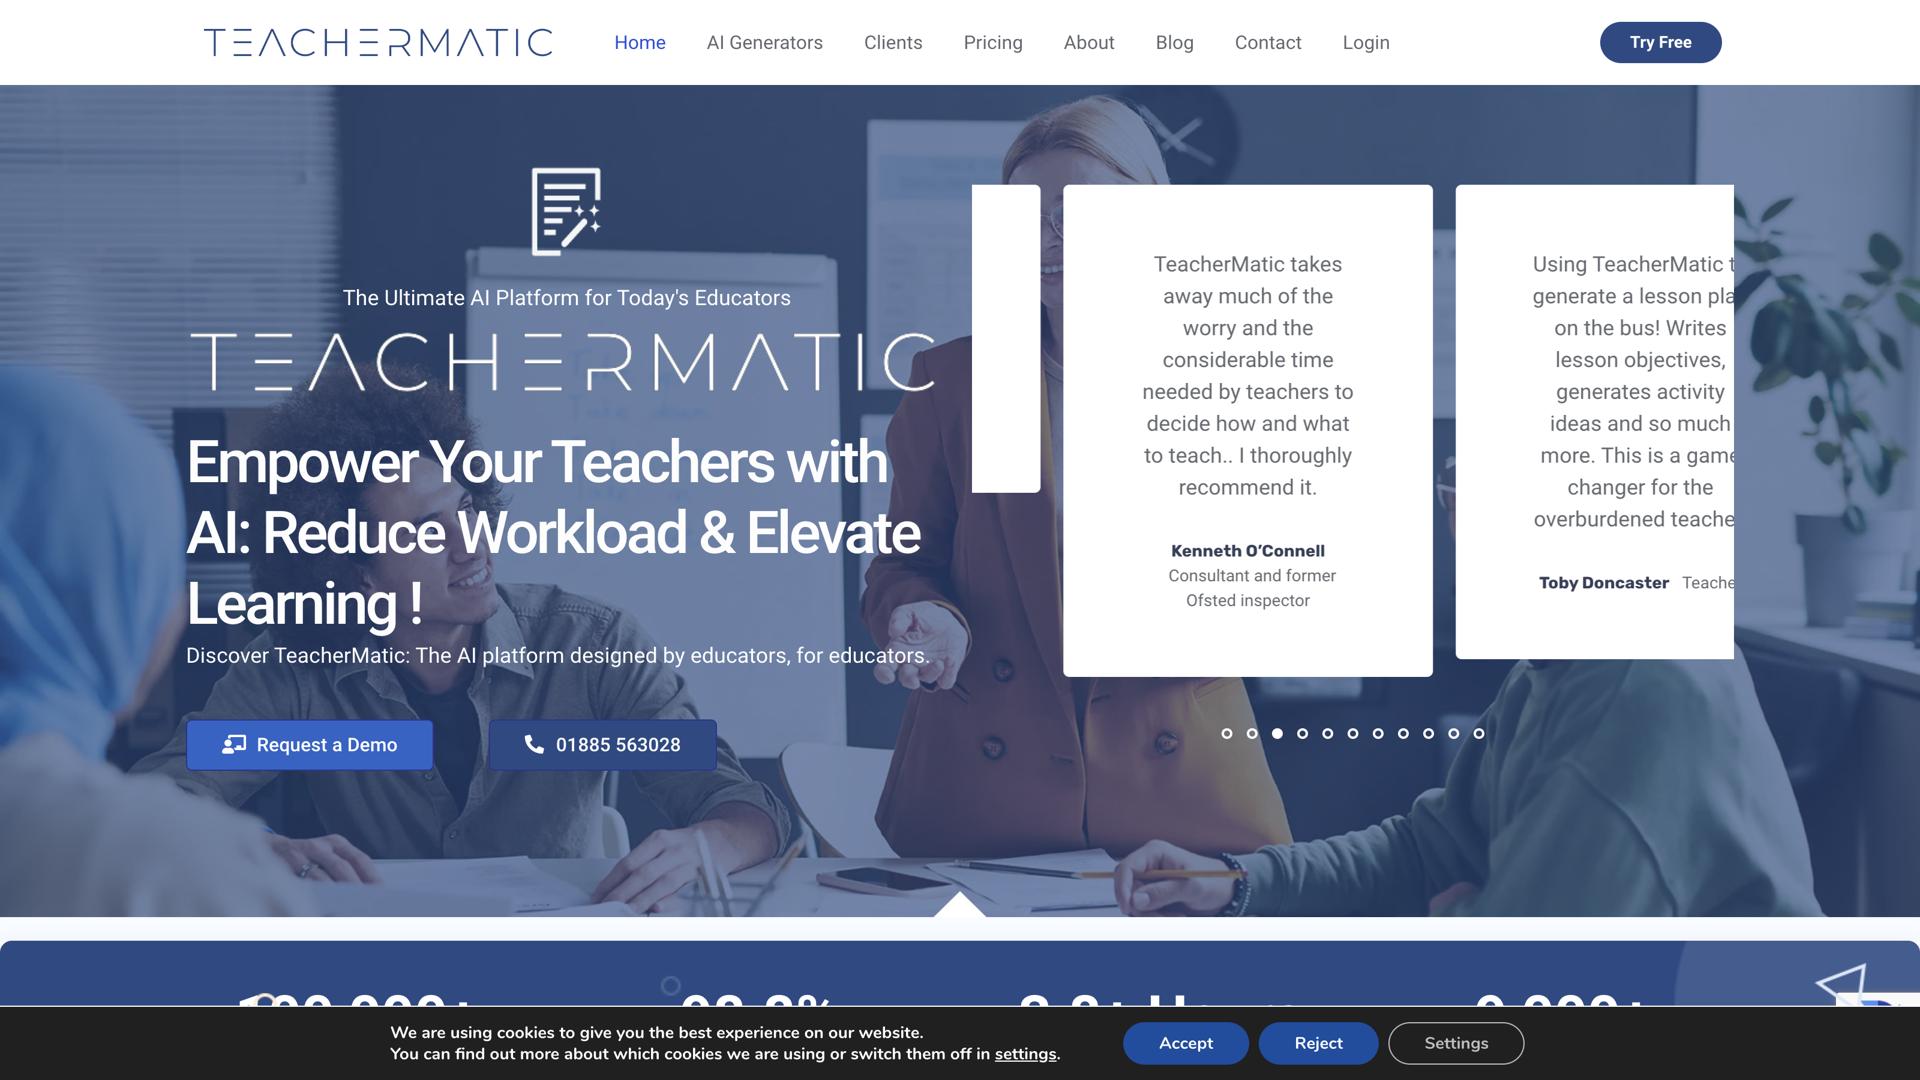Screen dimensions: 1920x1080
Task: Click the Try Free button
Action: point(1660,42)
